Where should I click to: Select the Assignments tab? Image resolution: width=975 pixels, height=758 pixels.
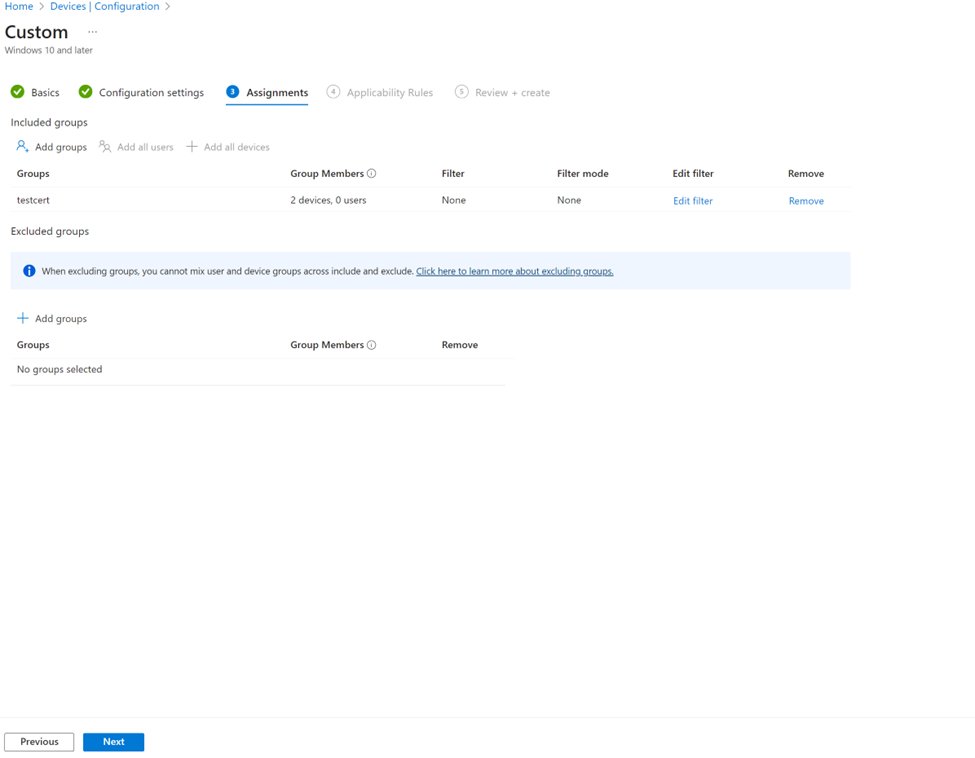coord(267,92)
